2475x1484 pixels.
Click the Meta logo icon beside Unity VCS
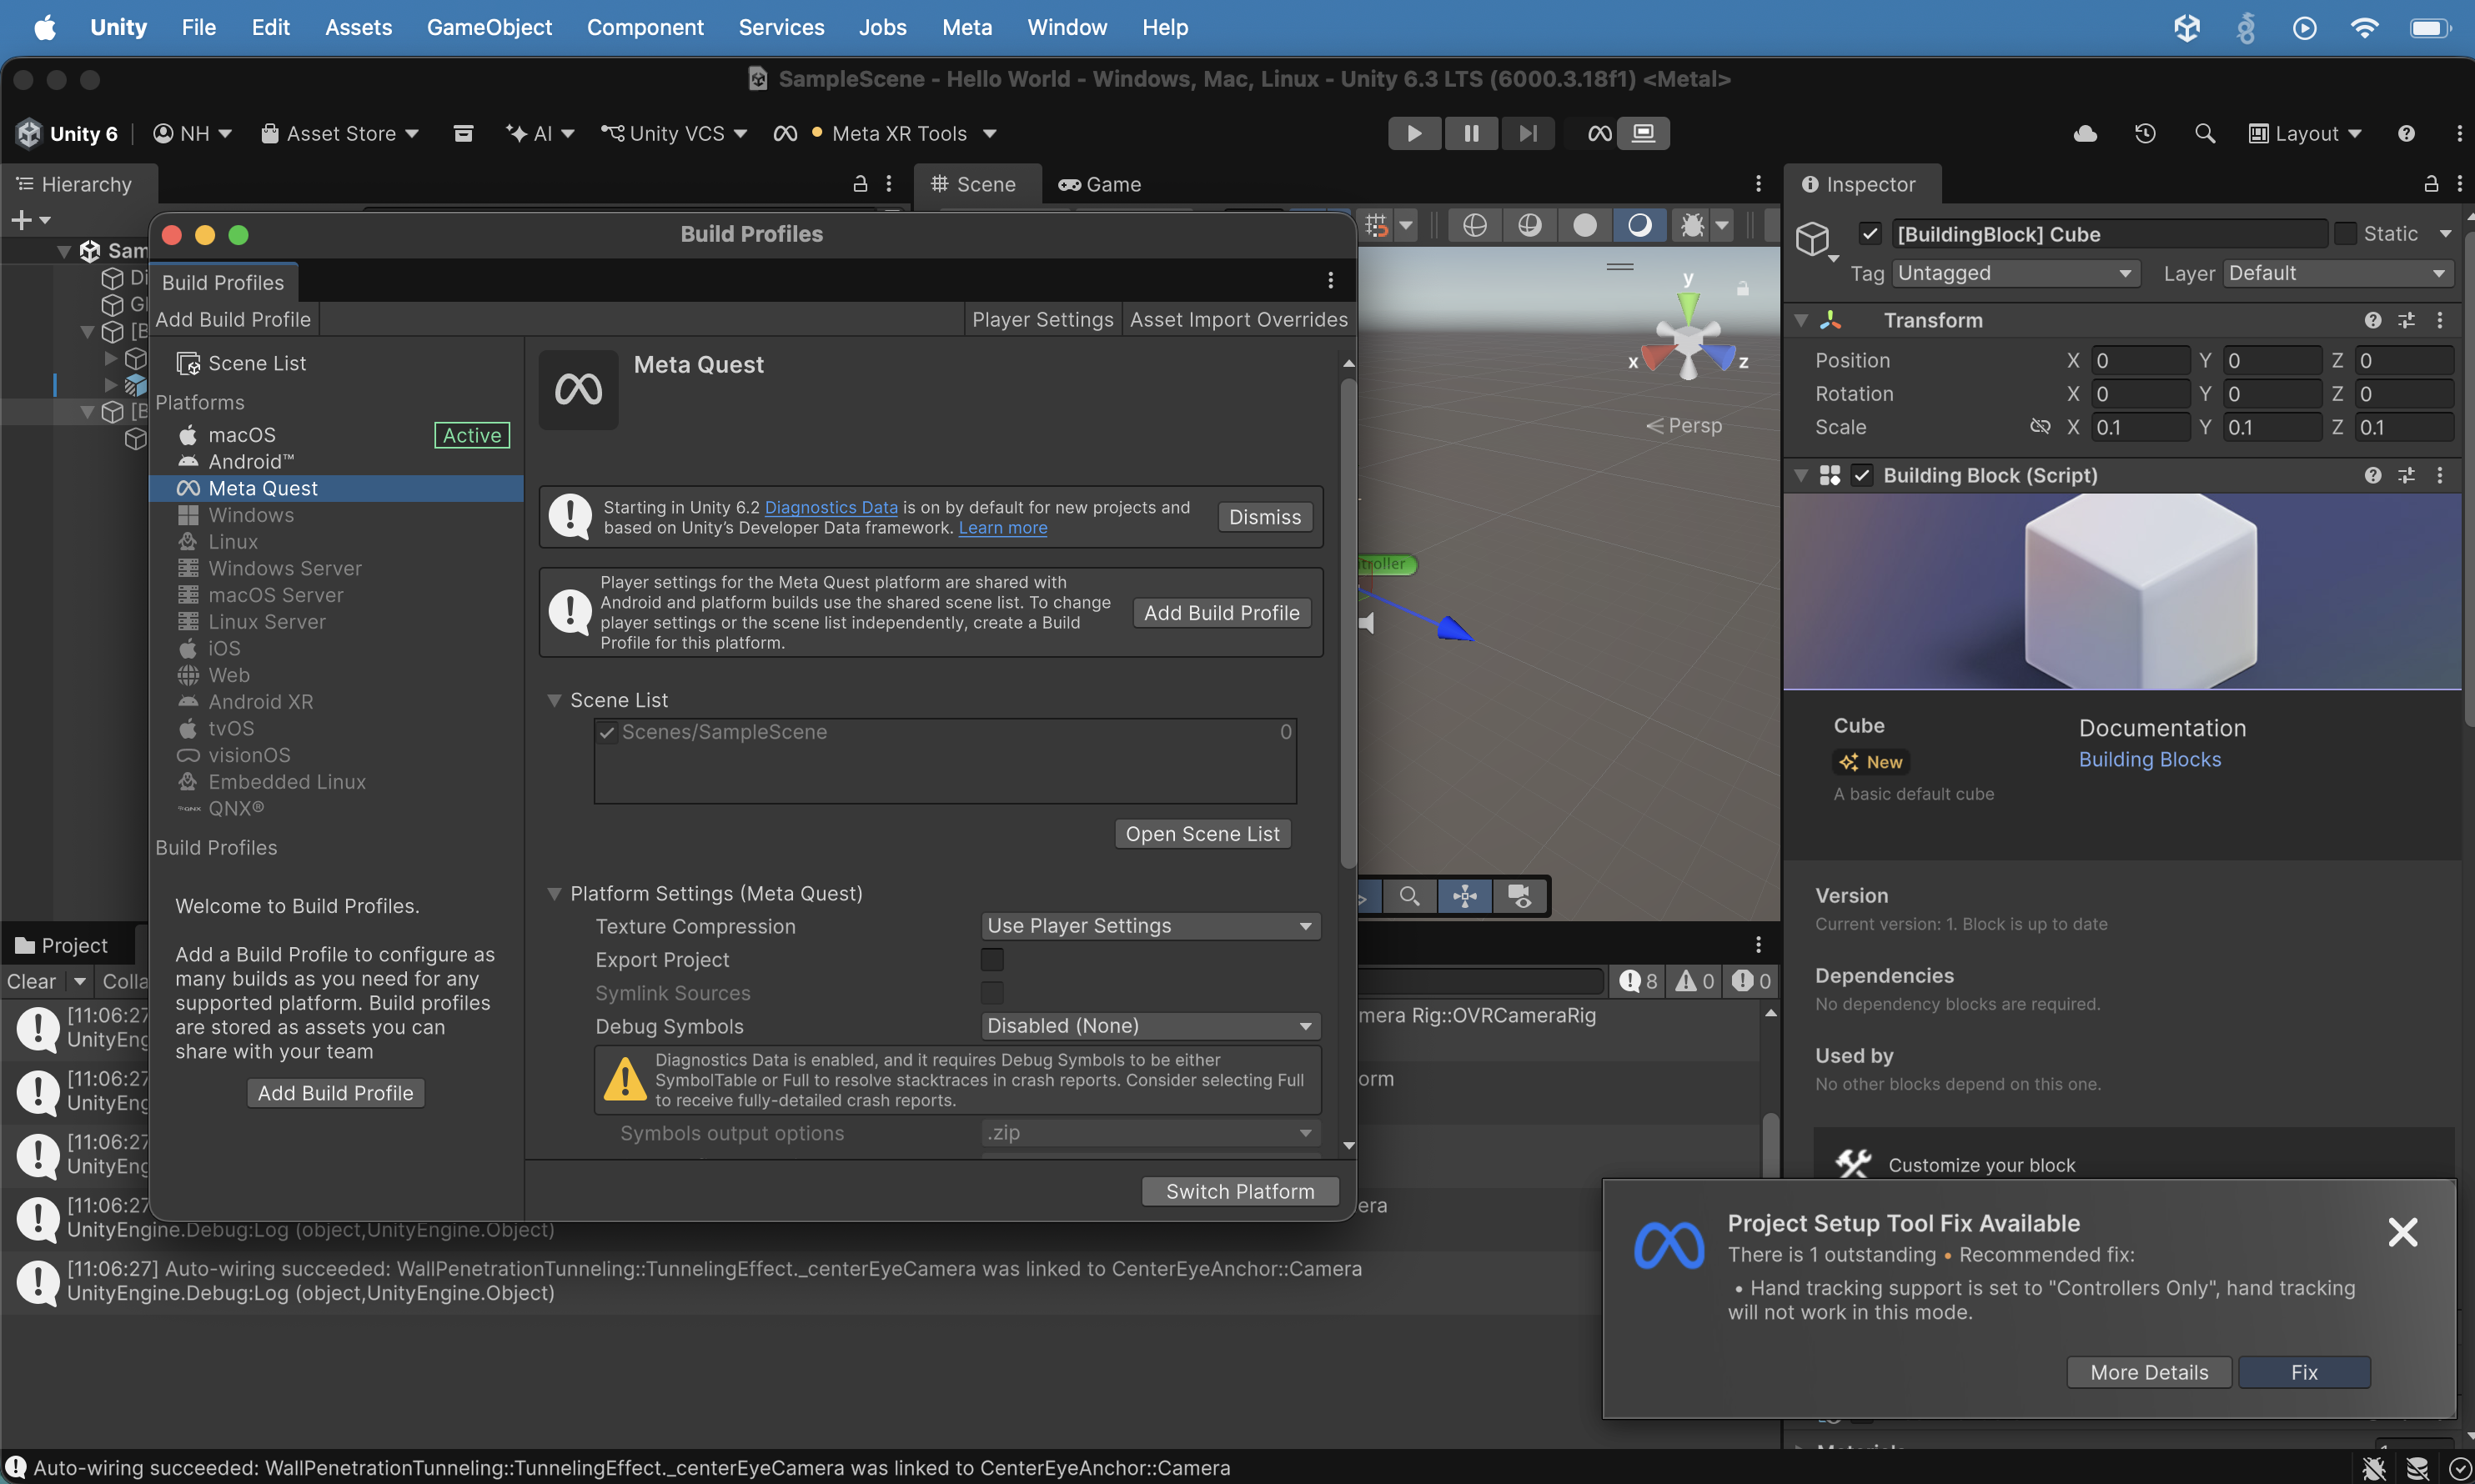(785, 133)
